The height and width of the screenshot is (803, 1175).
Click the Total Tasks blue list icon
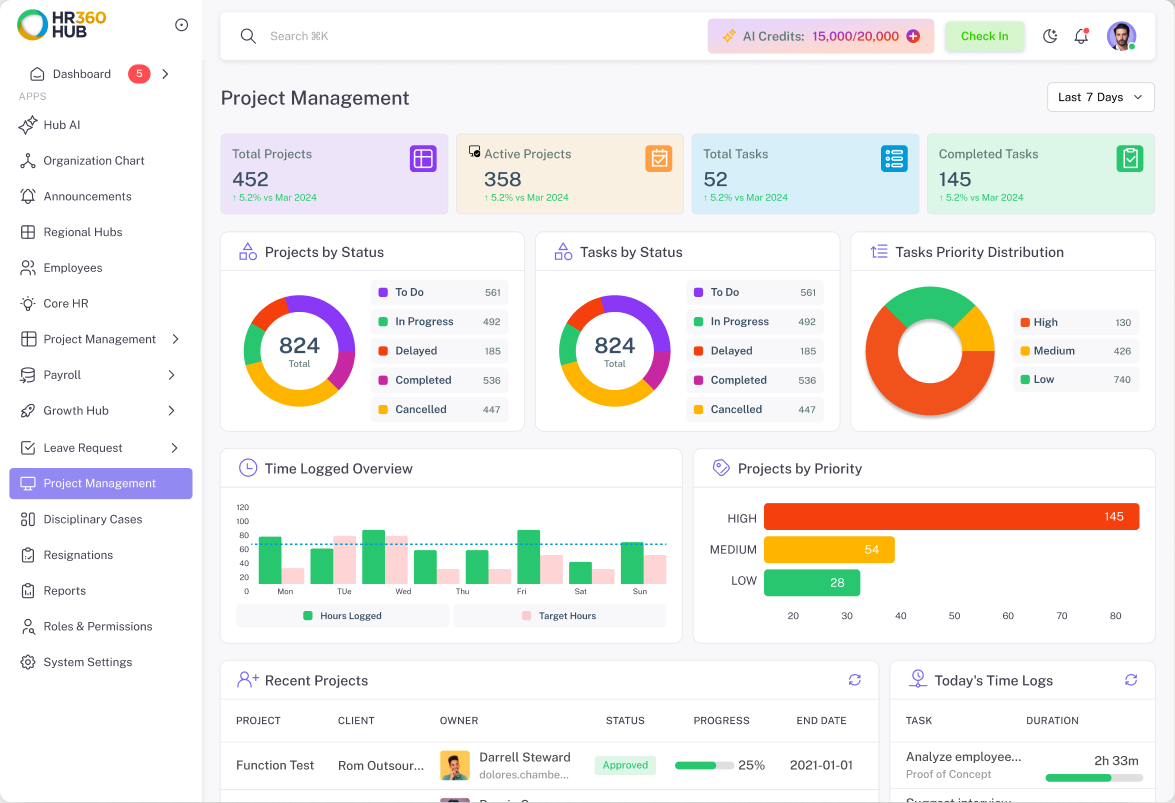(894, 159)
